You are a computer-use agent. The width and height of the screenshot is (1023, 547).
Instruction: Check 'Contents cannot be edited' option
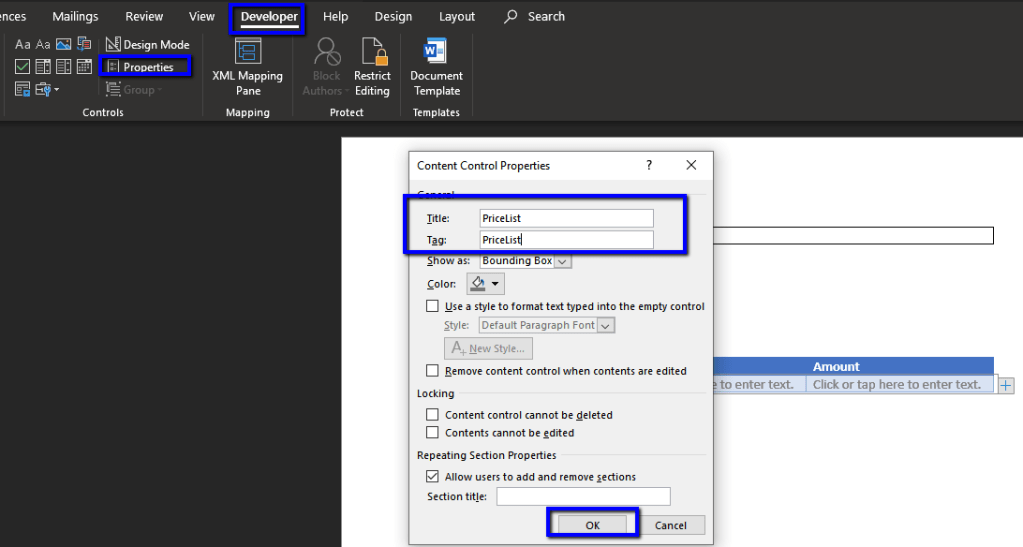tap(433, 433)
